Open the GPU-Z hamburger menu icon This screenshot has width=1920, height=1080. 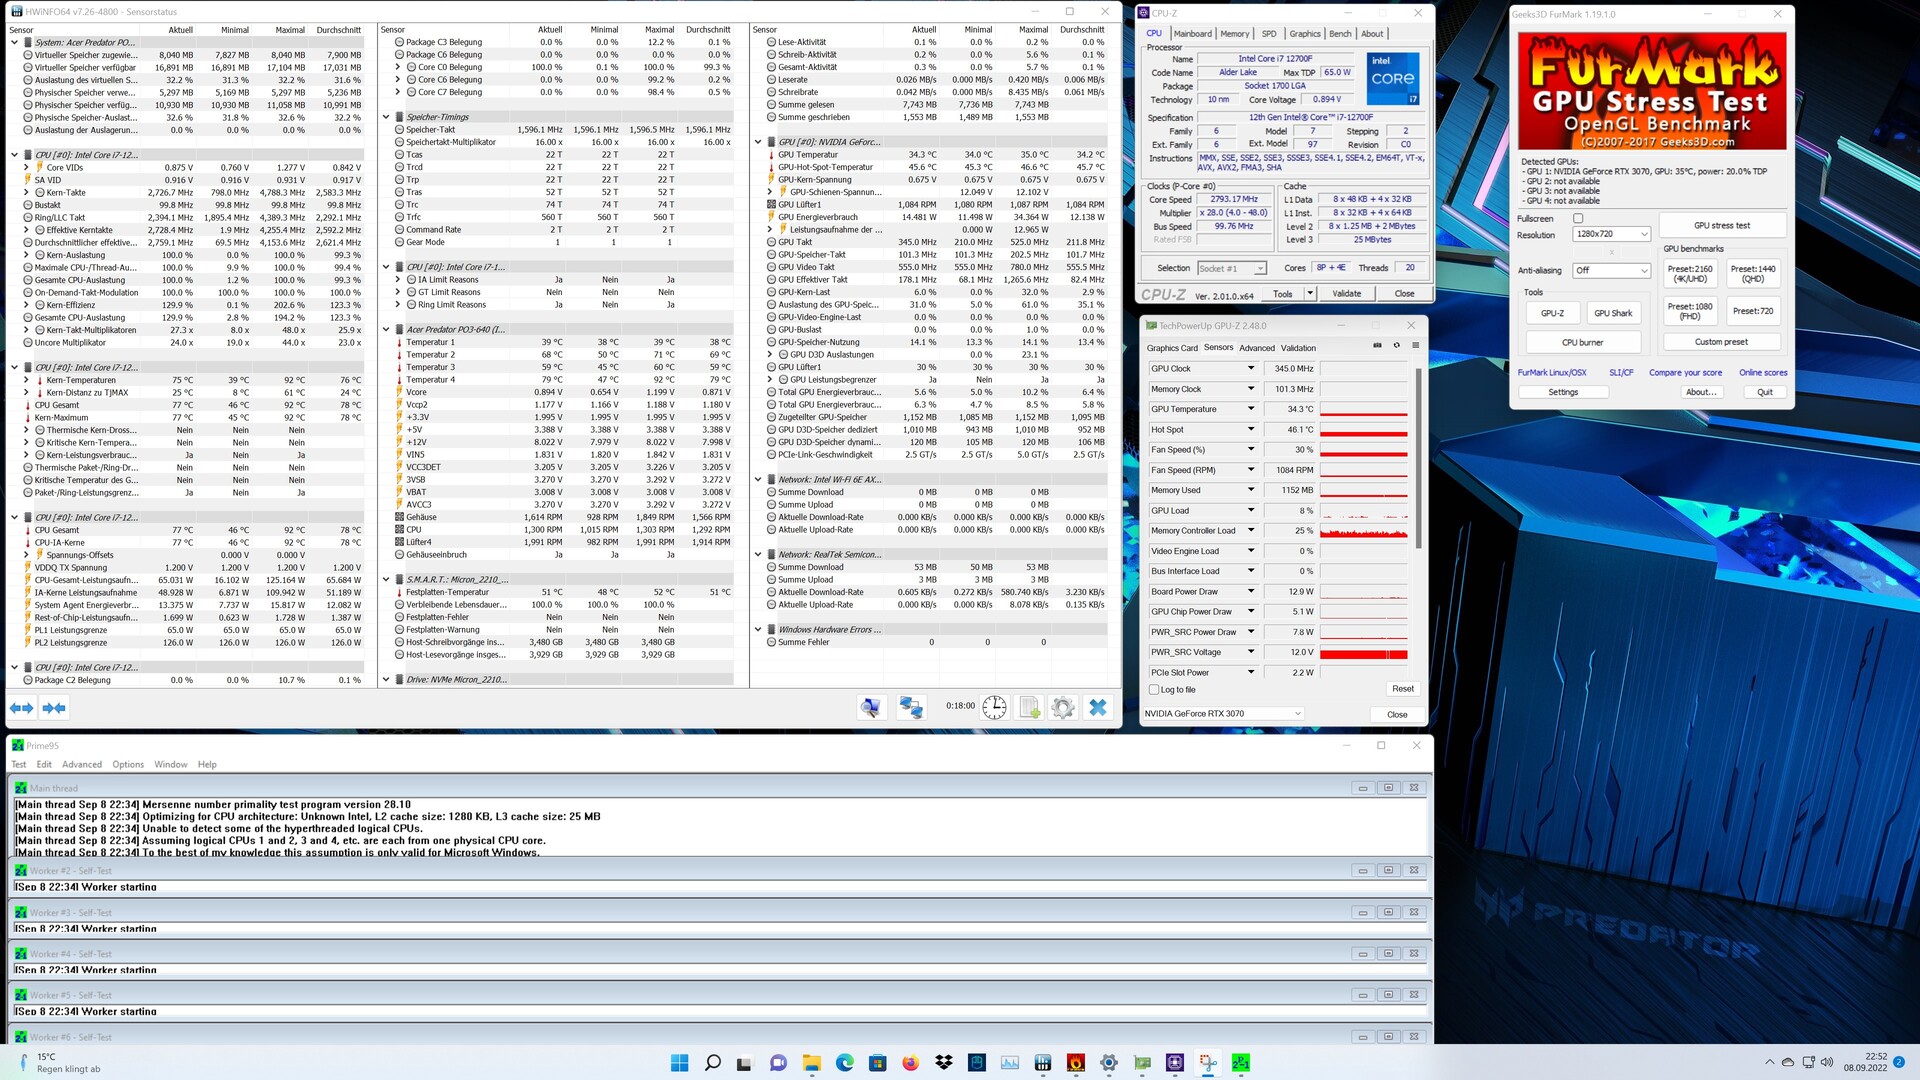pyautogui.click(x=1415, y=346)
